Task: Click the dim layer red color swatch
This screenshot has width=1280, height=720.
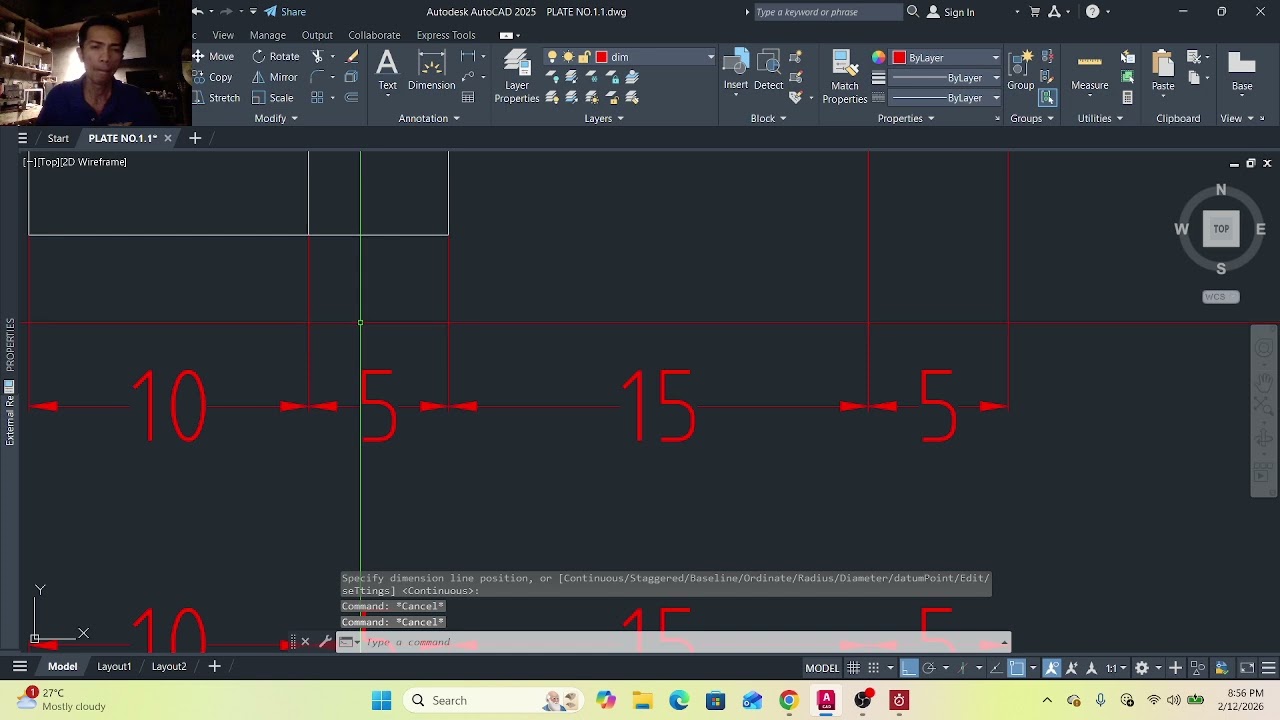Action: [602, 57]
